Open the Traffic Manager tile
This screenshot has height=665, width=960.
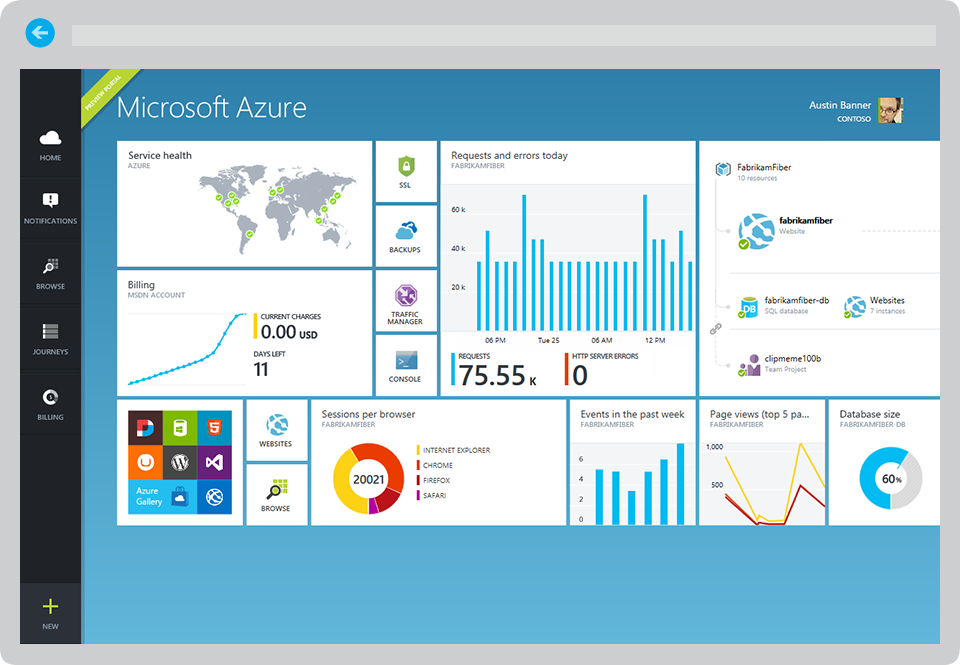[x=406, y=301]
